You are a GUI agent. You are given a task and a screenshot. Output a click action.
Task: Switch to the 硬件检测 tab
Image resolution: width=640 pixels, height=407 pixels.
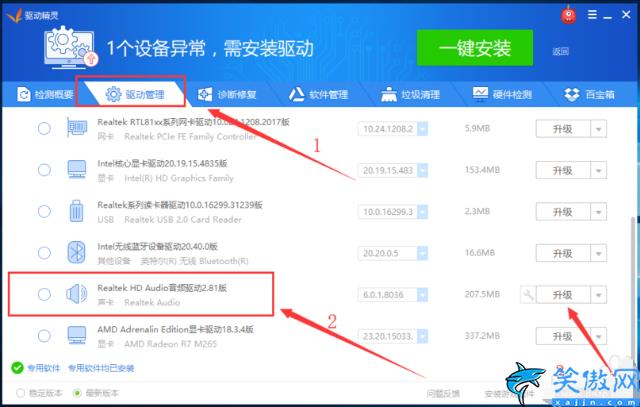point(502,95)
